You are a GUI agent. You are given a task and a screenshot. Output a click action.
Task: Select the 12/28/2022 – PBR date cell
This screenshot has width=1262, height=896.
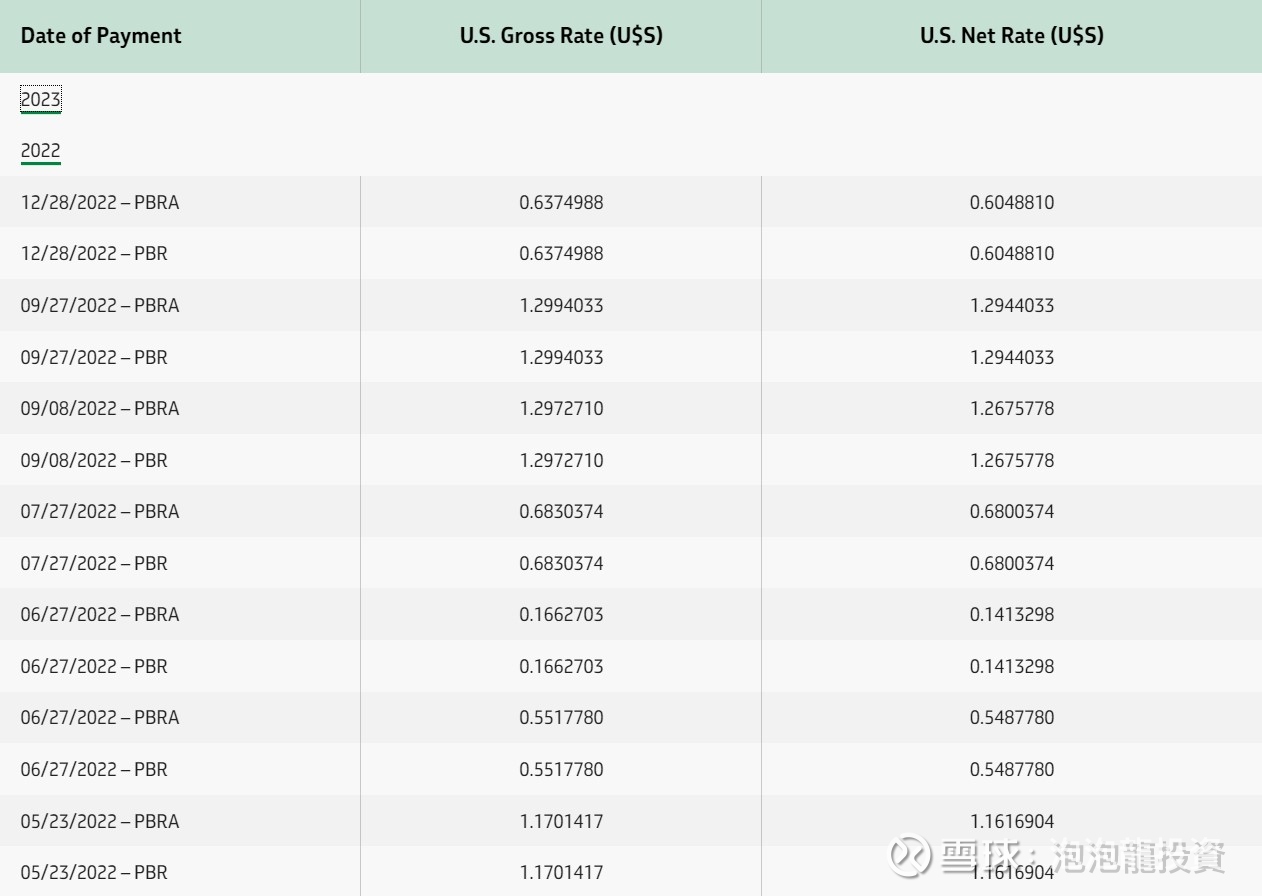coord(94,254)
